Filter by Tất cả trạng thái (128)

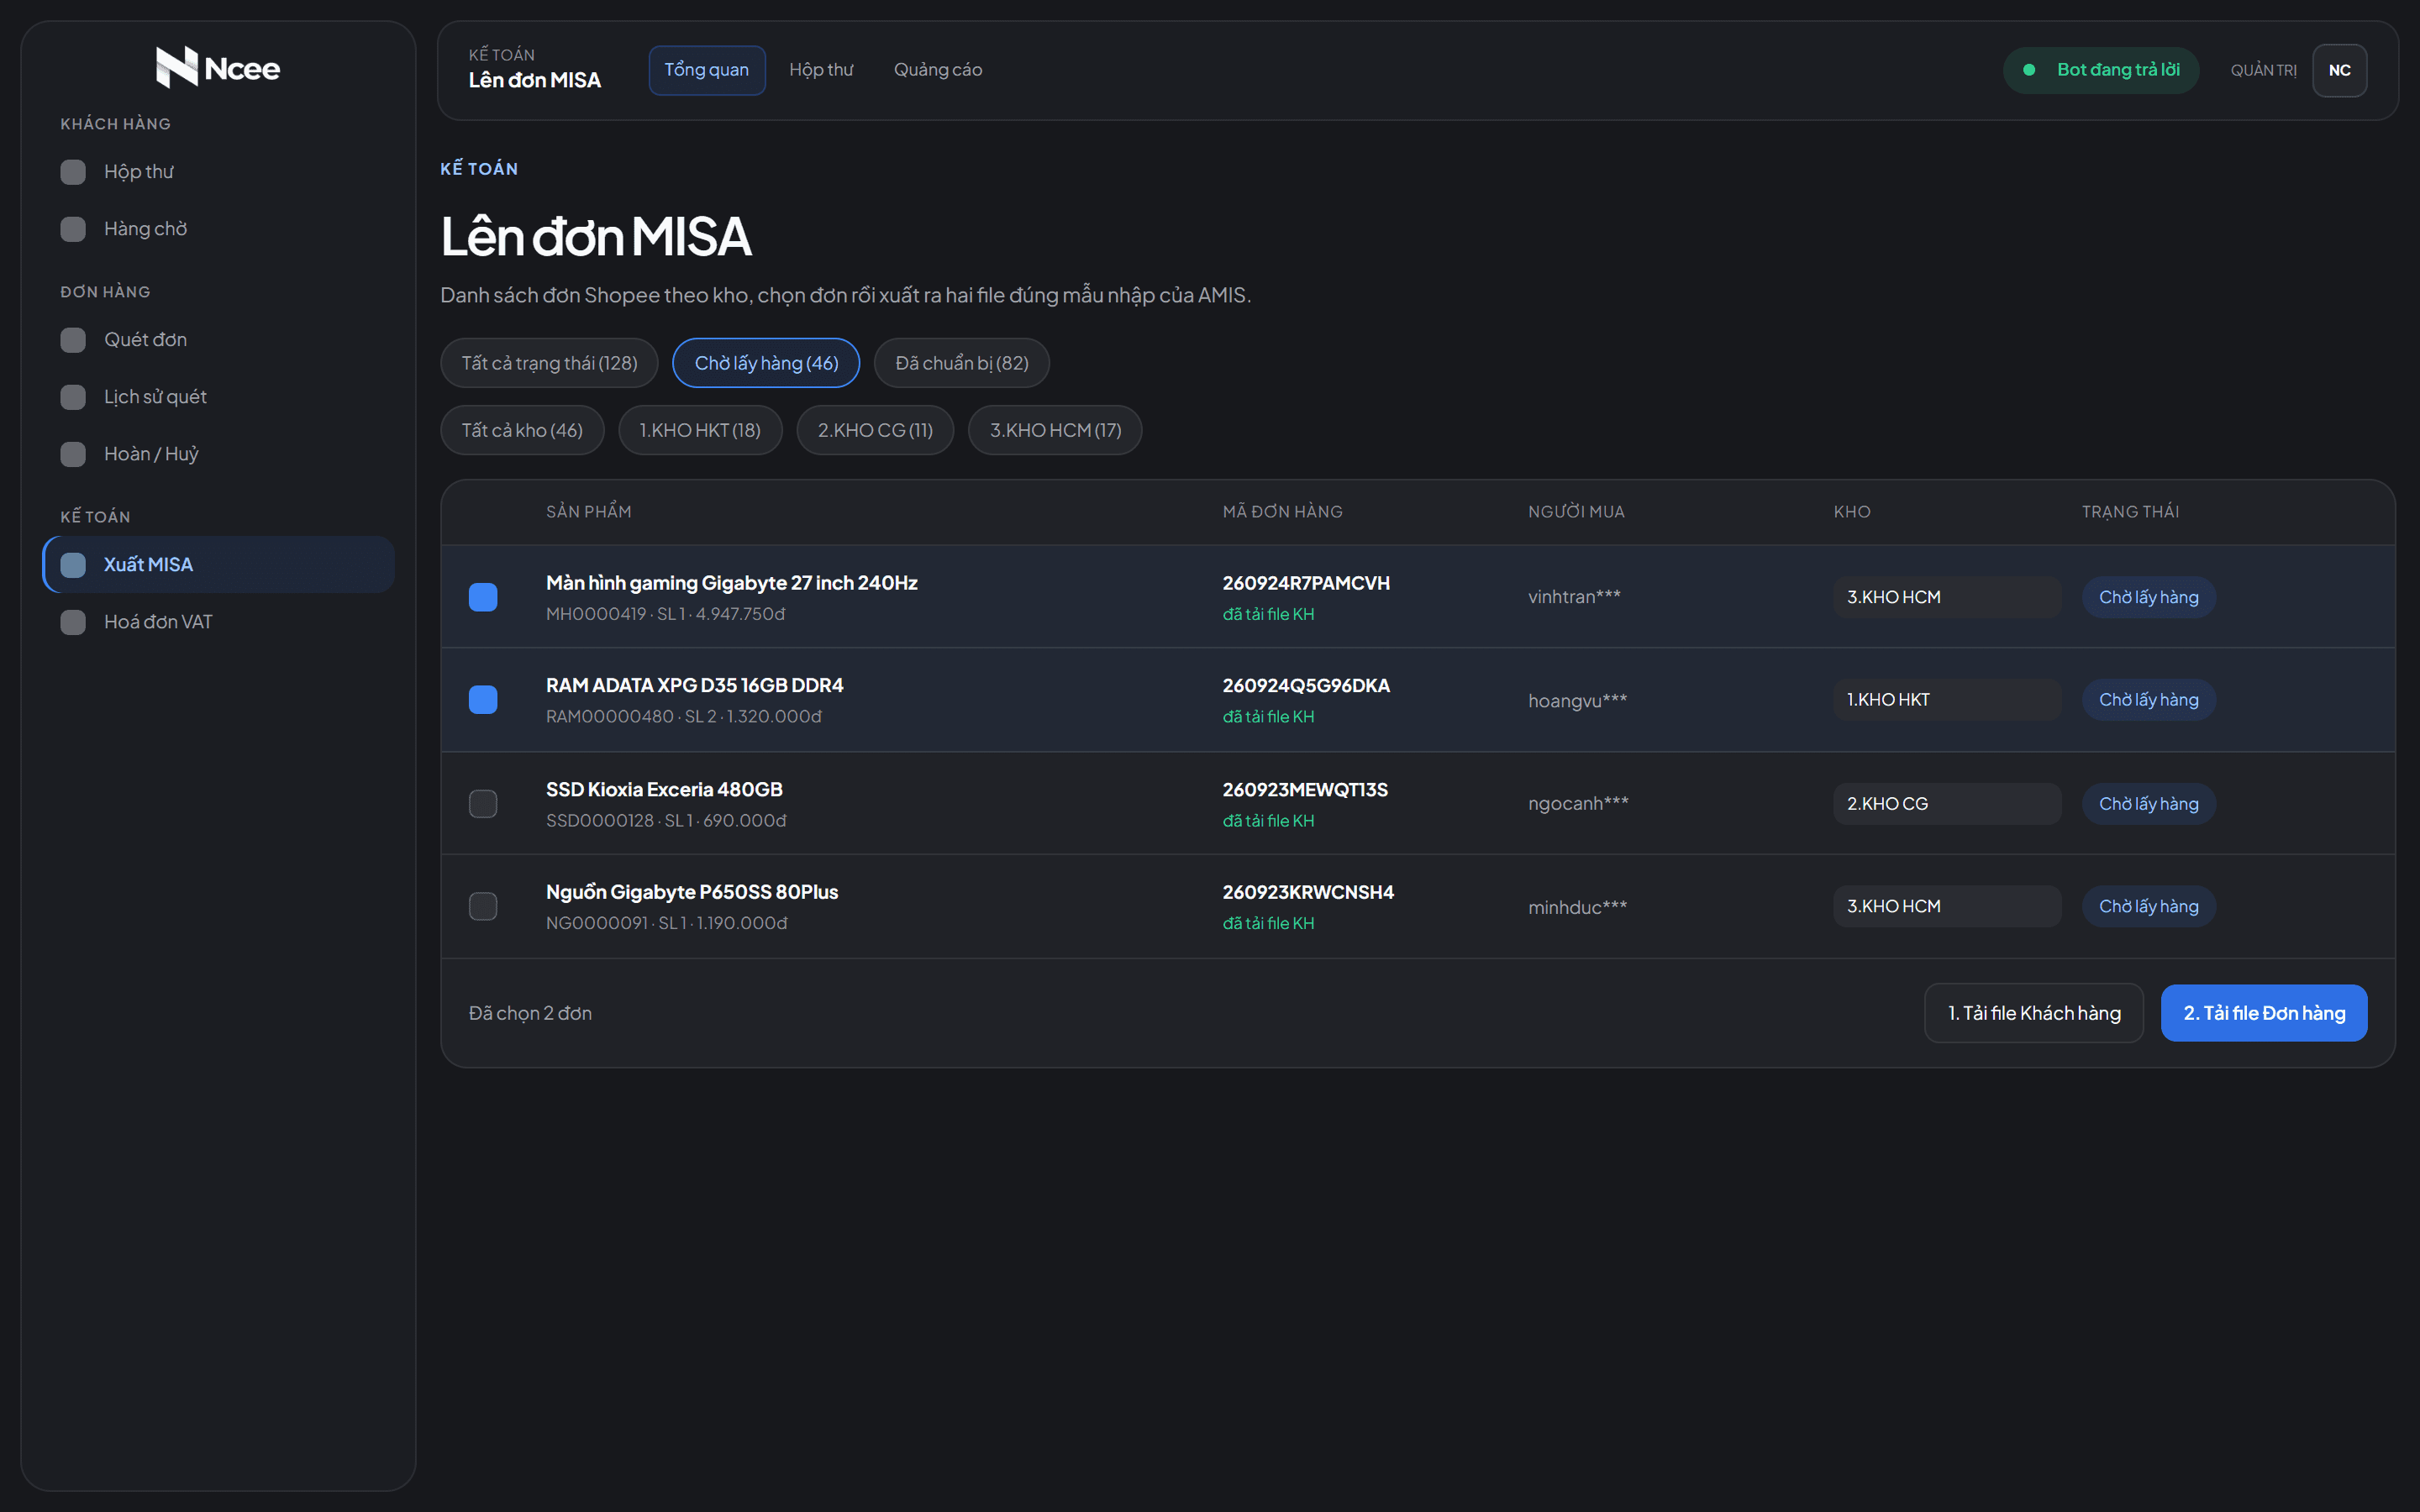[549, 363]
